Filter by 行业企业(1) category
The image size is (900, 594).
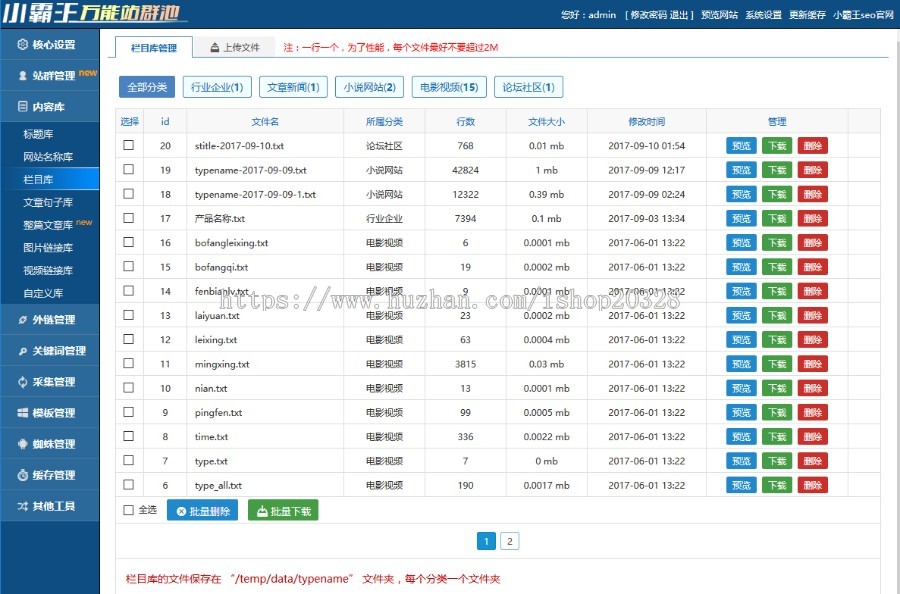pyautogui.click(x=217, y=87)
